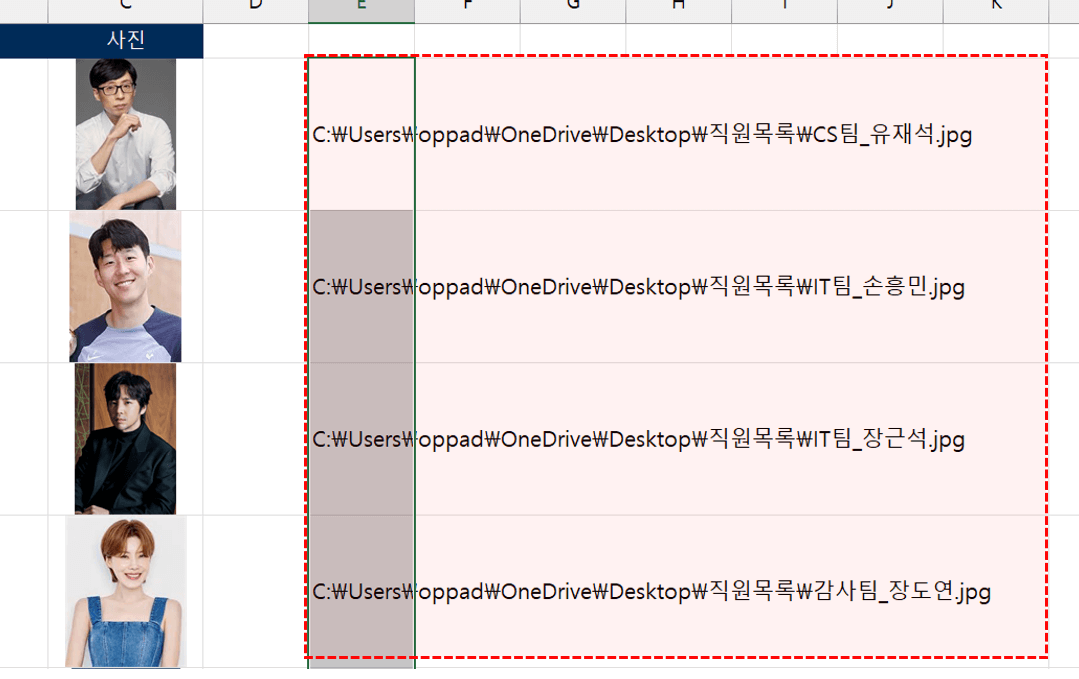Click the photo of man wearing glasses

125,134
